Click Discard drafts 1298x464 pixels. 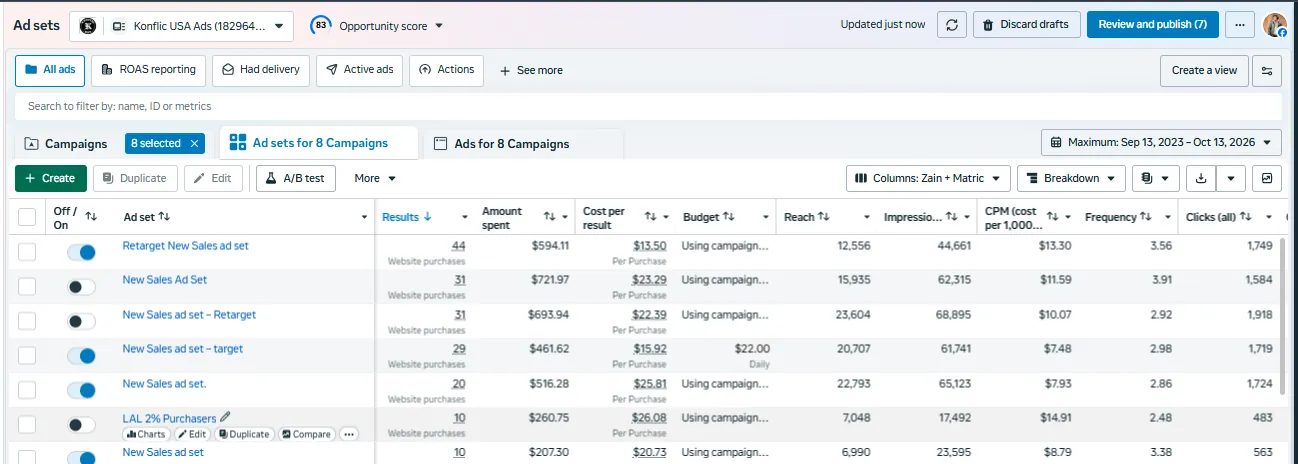coord(1026,25)
